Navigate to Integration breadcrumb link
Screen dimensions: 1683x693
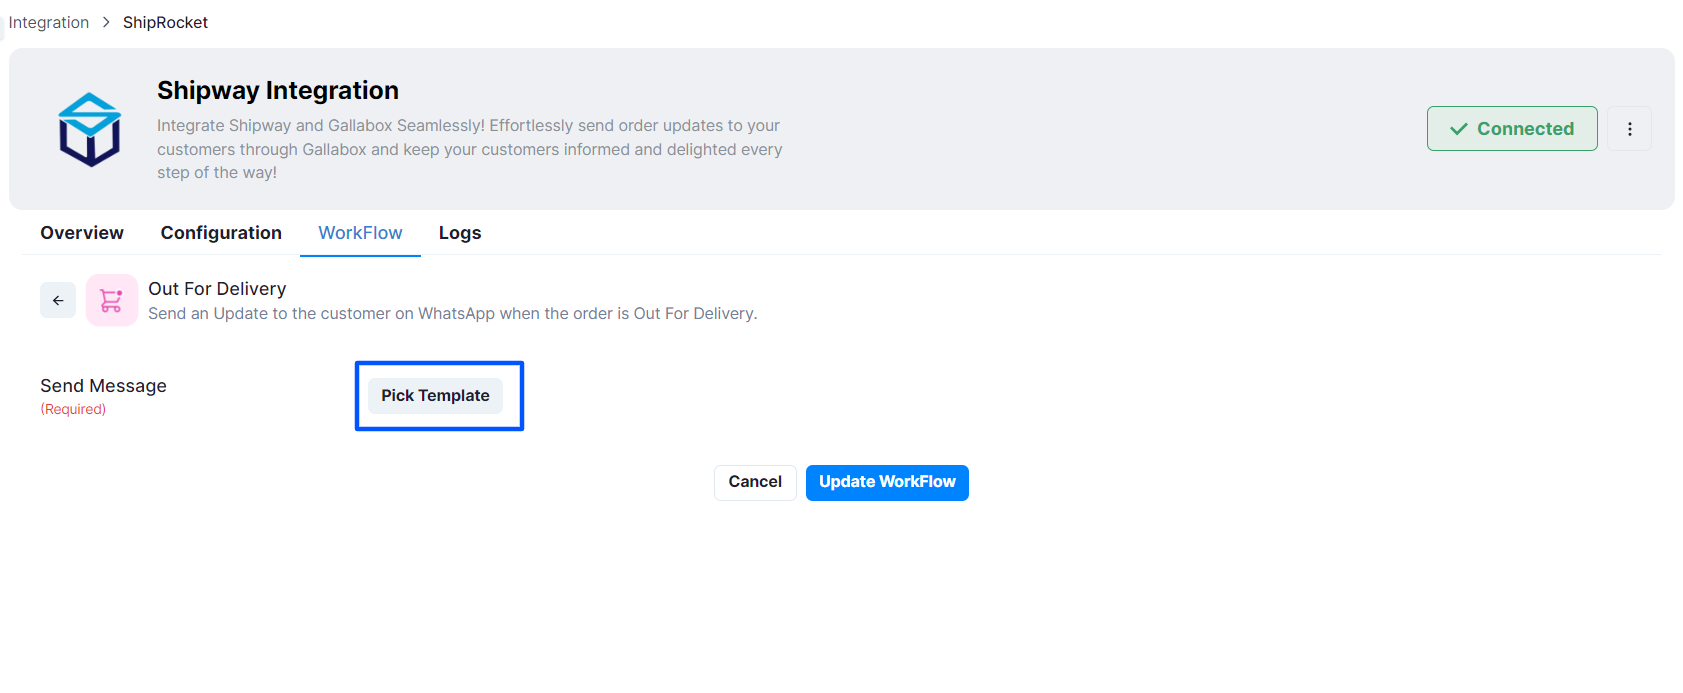pyautogui.click(x=49, y=22)
